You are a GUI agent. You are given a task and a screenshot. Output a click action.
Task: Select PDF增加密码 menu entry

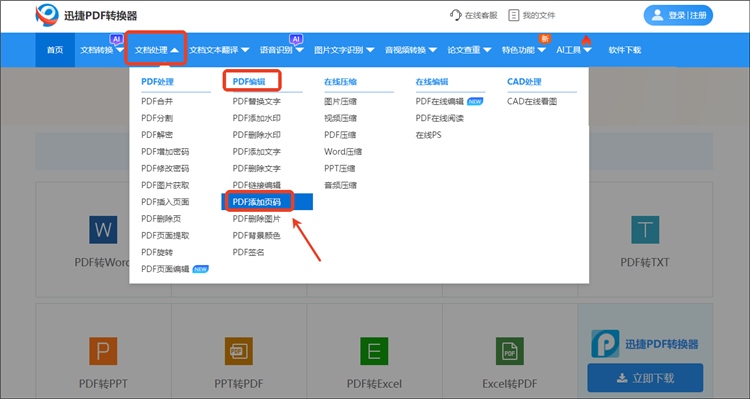click(x=165, y=152)
